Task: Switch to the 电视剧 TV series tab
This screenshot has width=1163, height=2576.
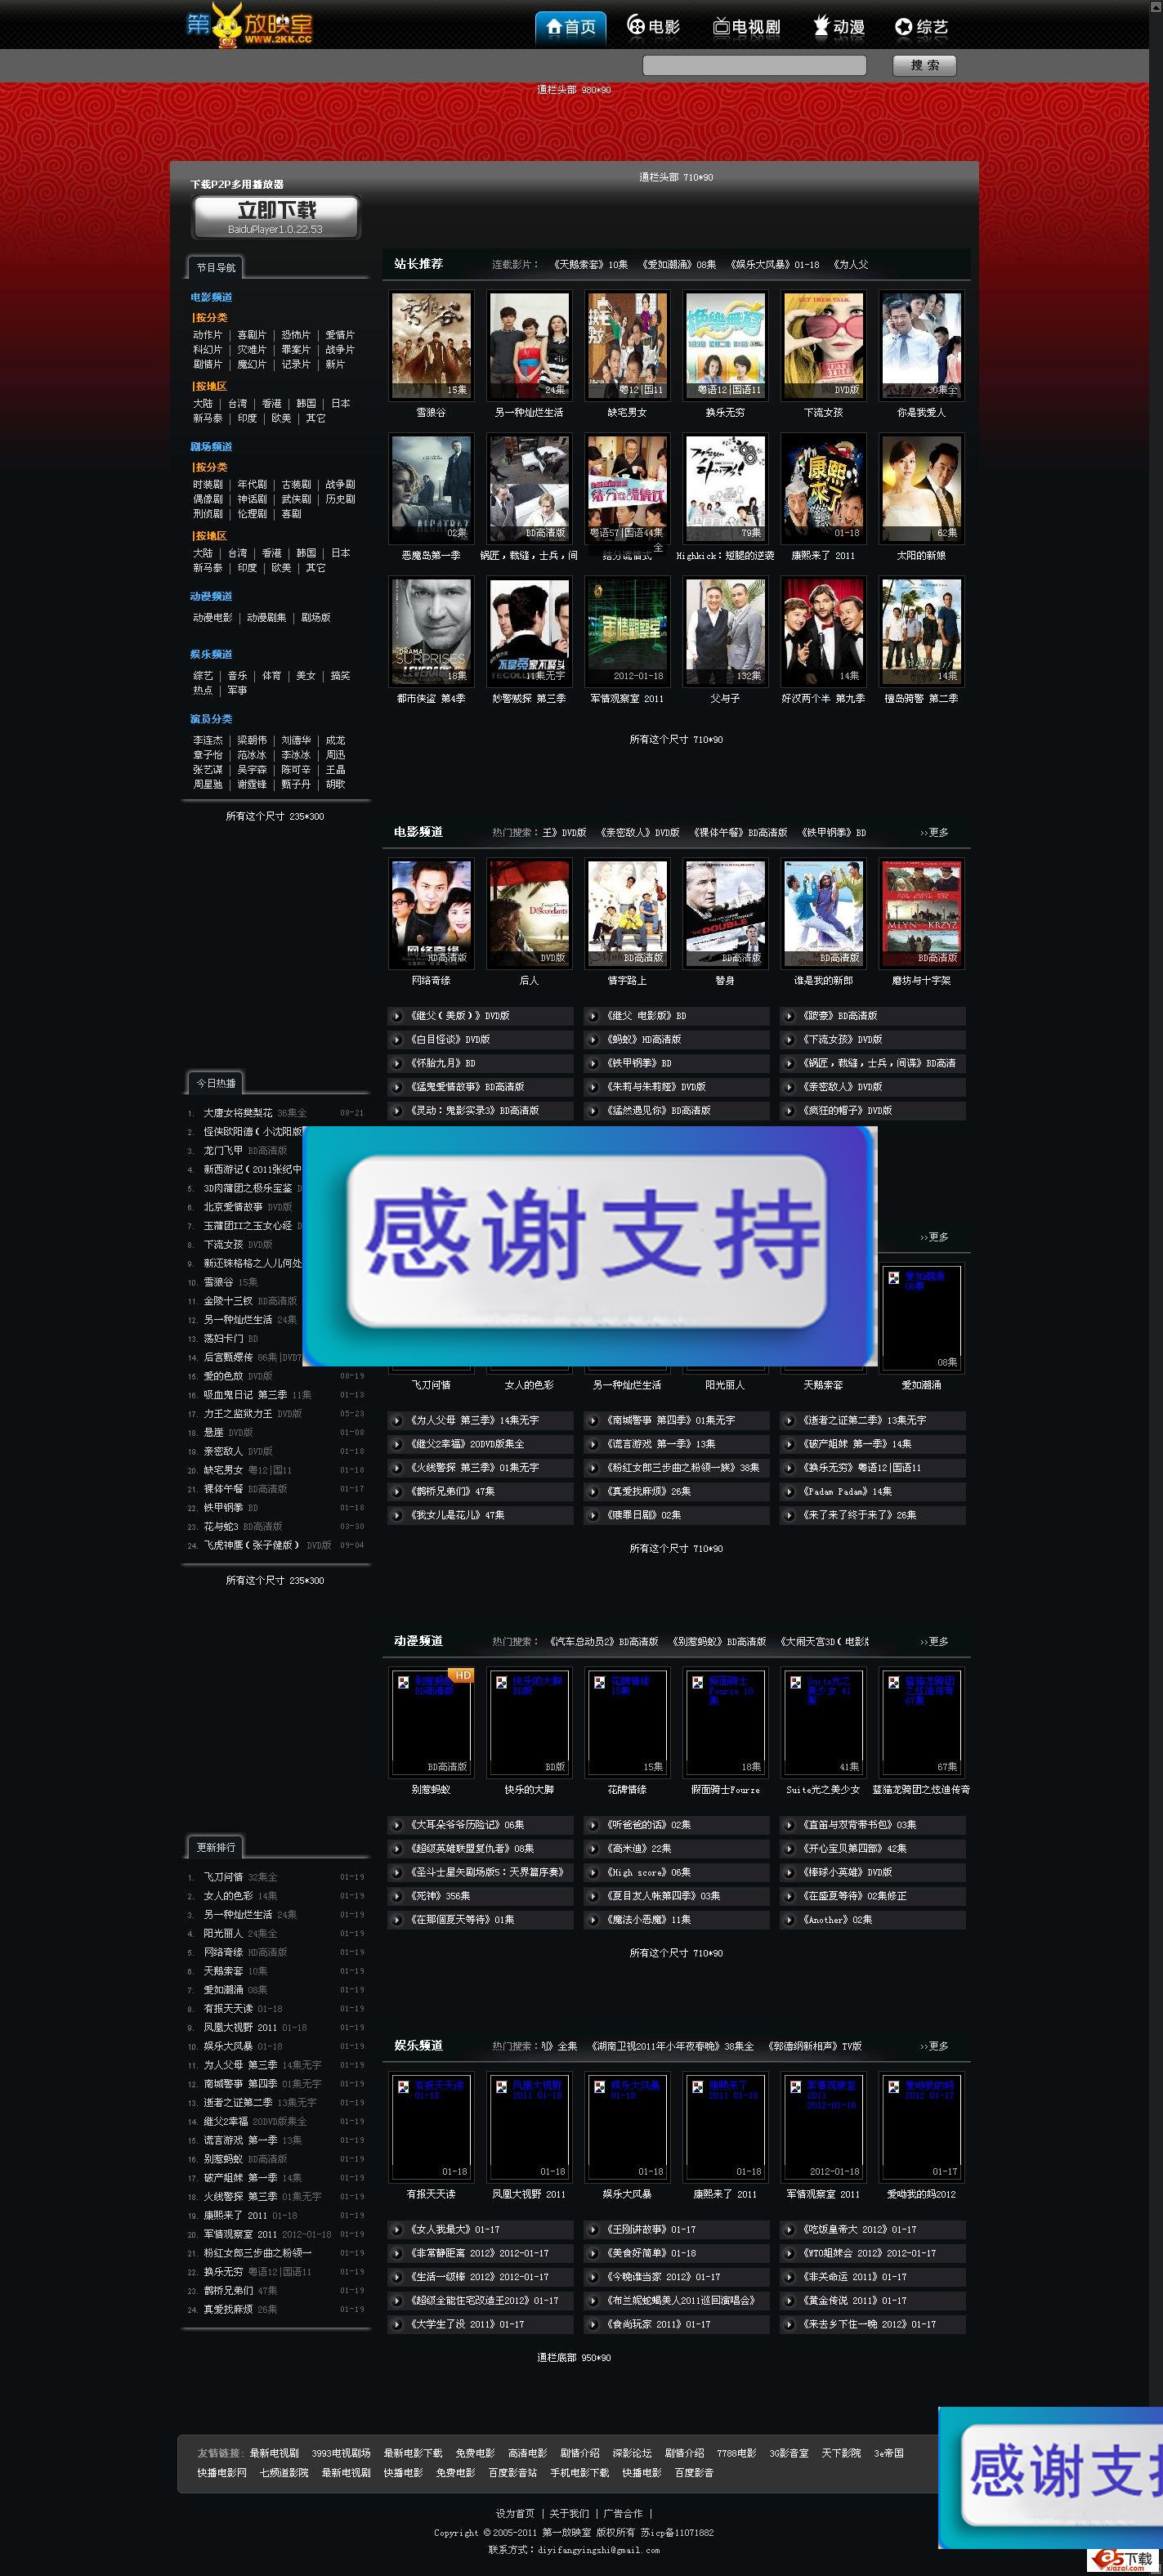Action: click(746, 26)
